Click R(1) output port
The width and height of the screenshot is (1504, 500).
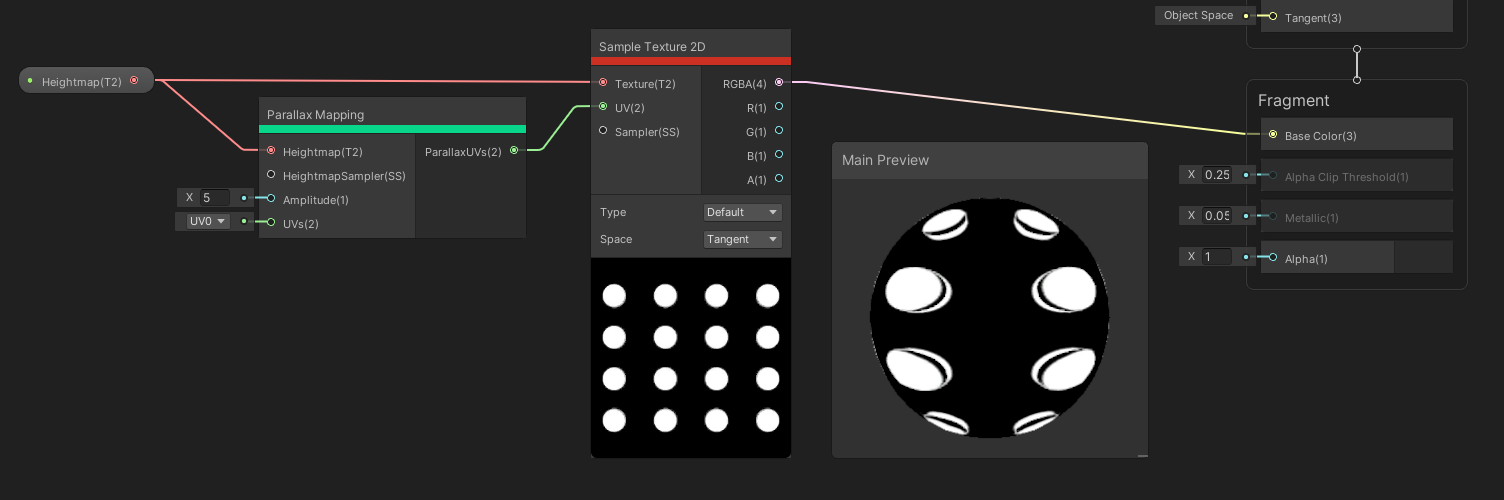tap(779, 106)
